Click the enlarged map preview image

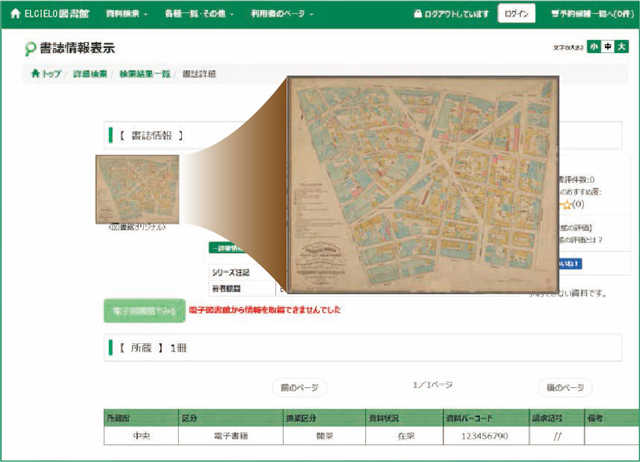click(x=423, y=184)
